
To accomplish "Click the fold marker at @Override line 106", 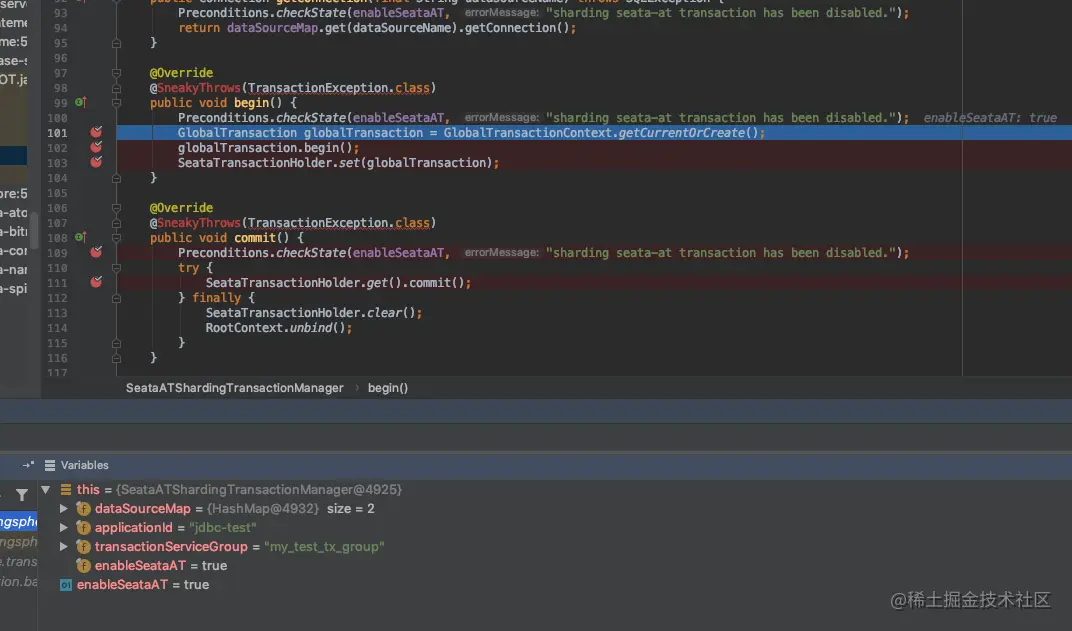I will (x=116, y=208).
